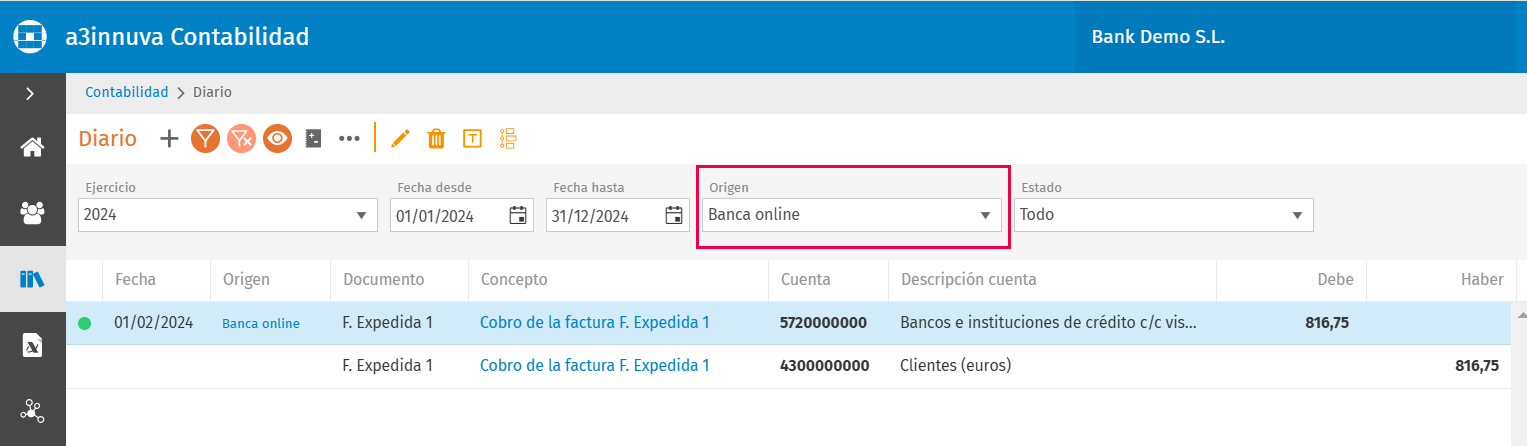Screen dimensions: 1527x446
Task: Click the Haber amount 816,75
Action: pyautogui.click(x=1477, y=366)
